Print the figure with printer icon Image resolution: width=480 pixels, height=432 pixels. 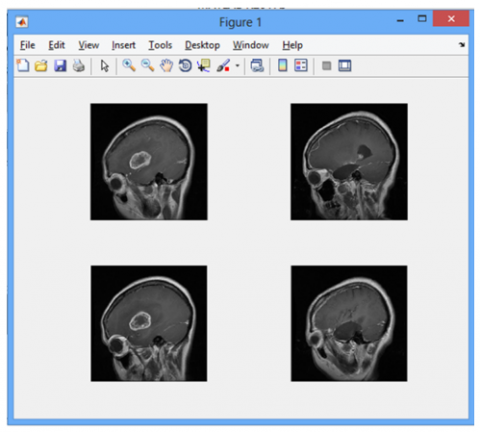(79, 66)
